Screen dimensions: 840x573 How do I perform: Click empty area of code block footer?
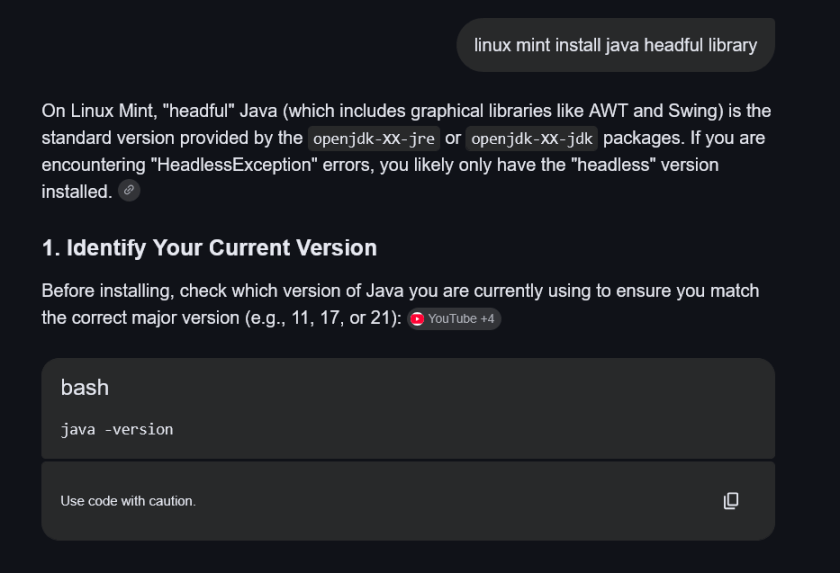coord(450,501)
